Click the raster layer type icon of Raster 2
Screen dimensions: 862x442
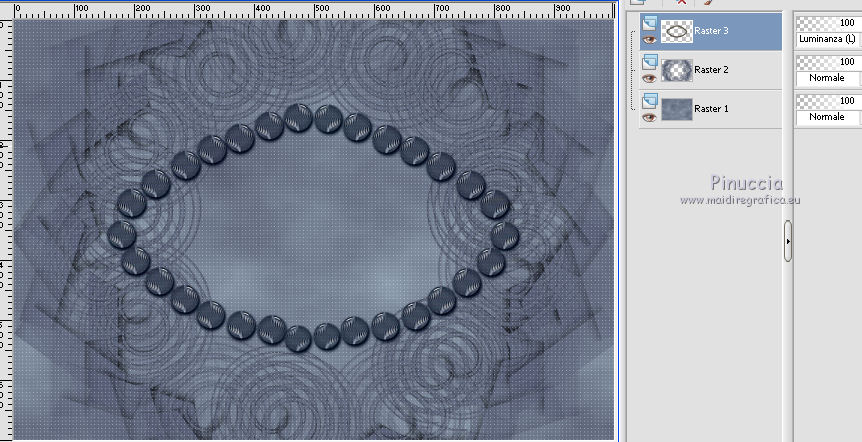tap(650, 62)
